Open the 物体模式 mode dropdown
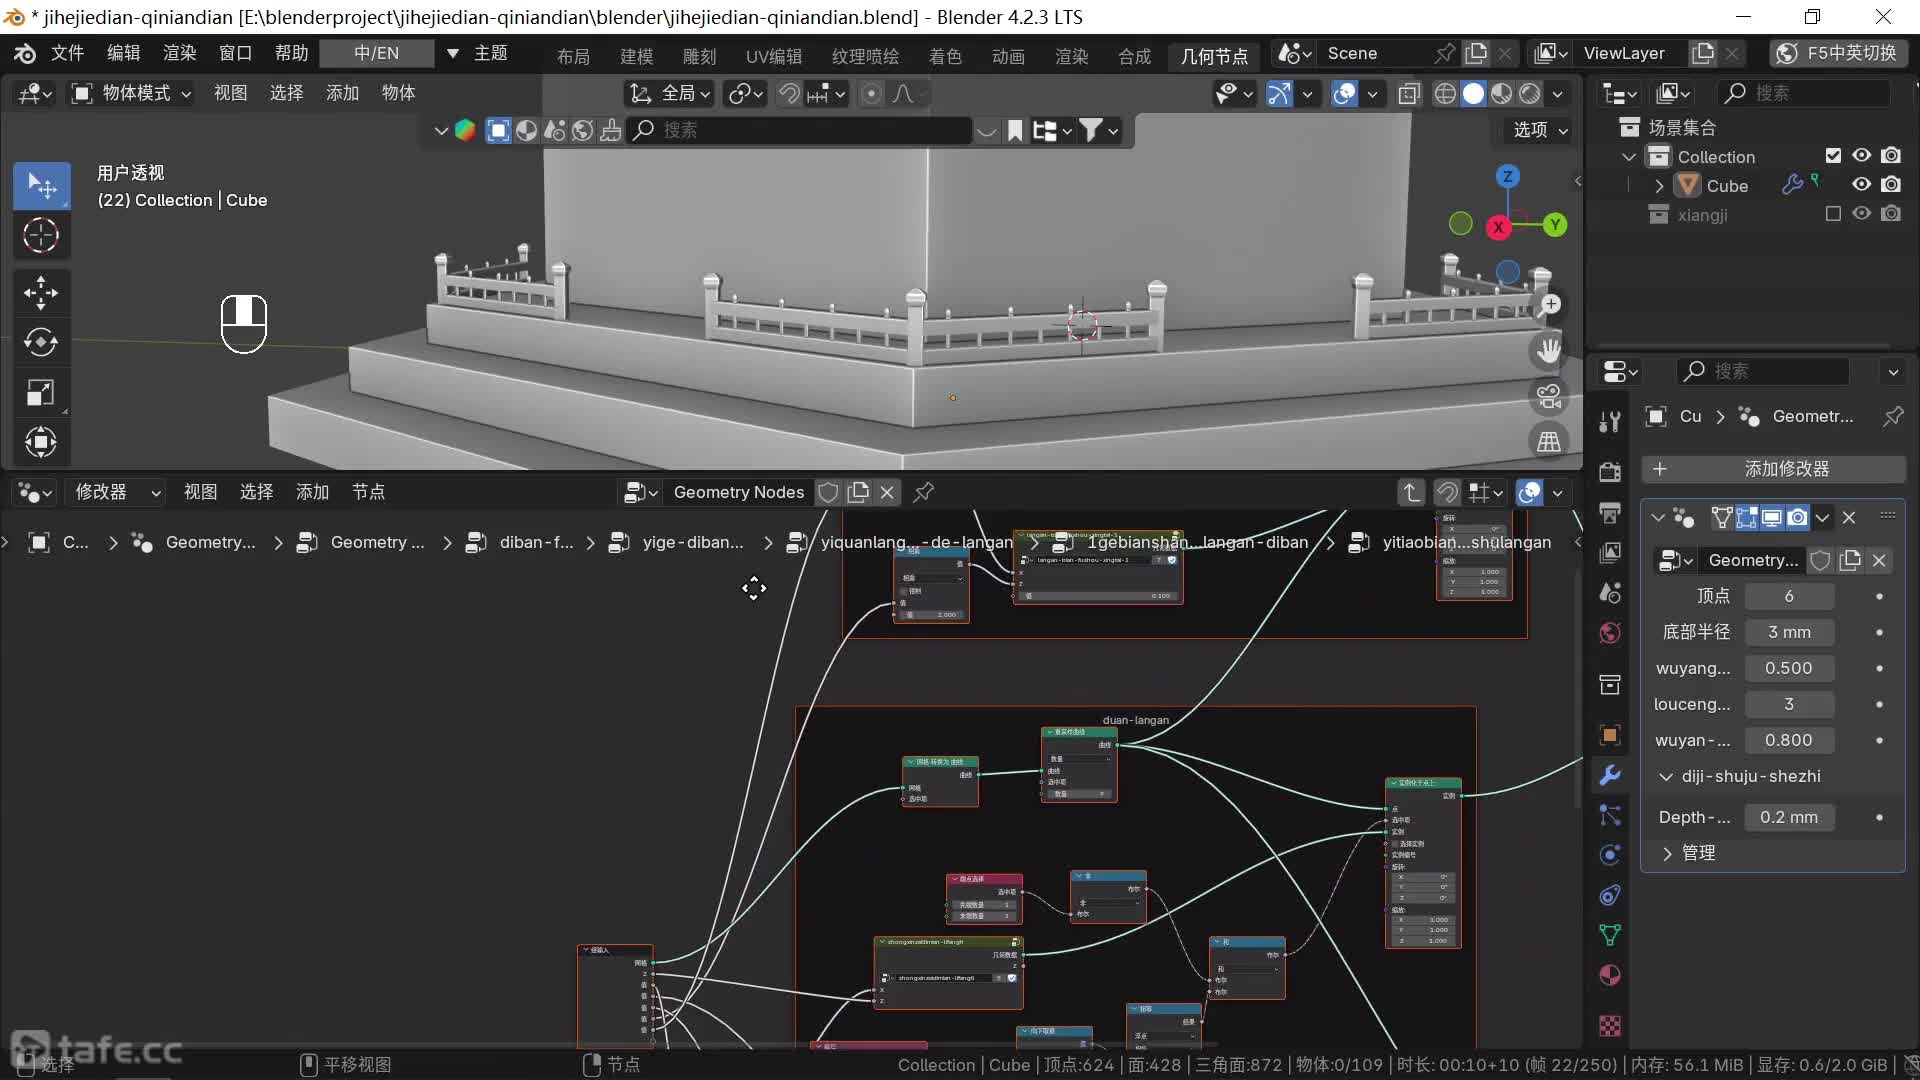The width and height of the screenshot is (1920, 1080). point(131,93)
